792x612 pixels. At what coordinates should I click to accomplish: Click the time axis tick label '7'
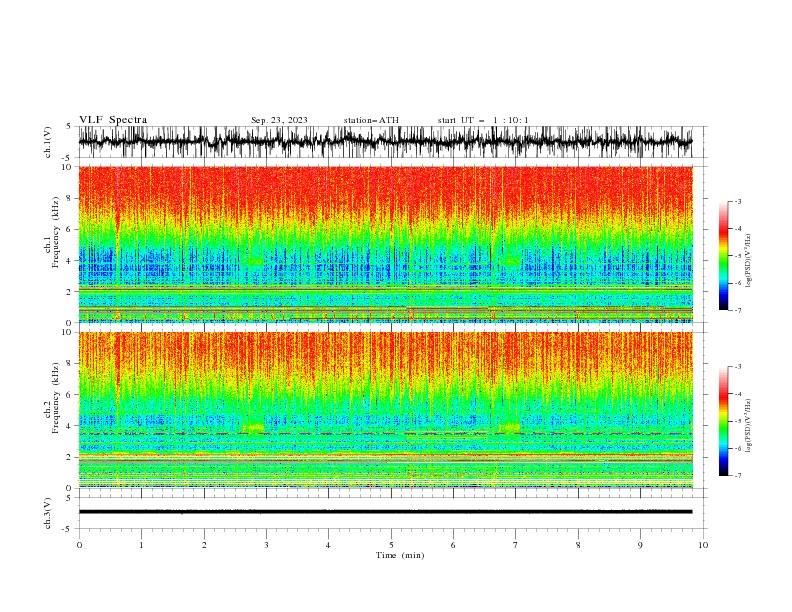(x=516, y=545)
